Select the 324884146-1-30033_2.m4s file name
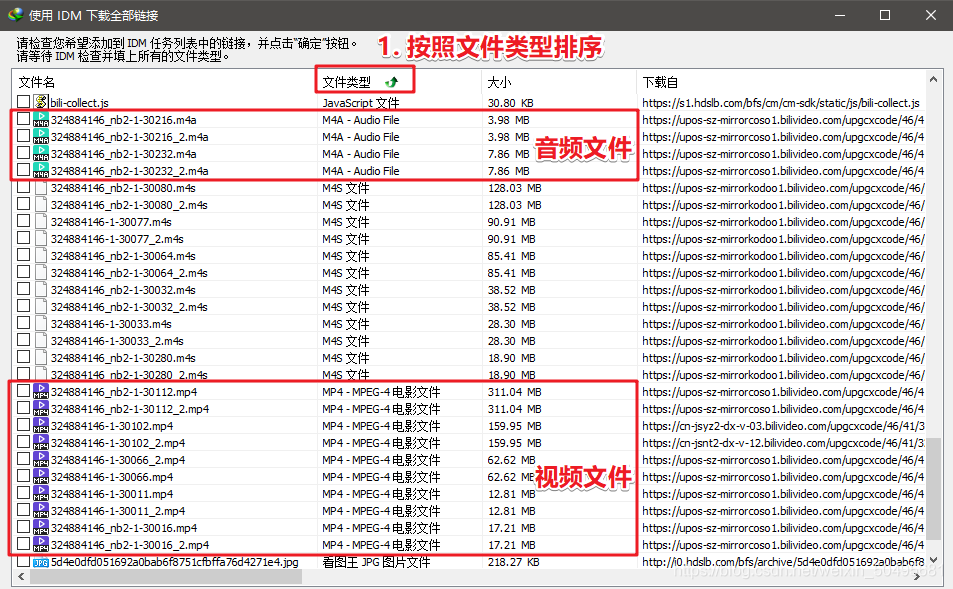Viewport: 953px width, 589px height. [x=117, y=341]
